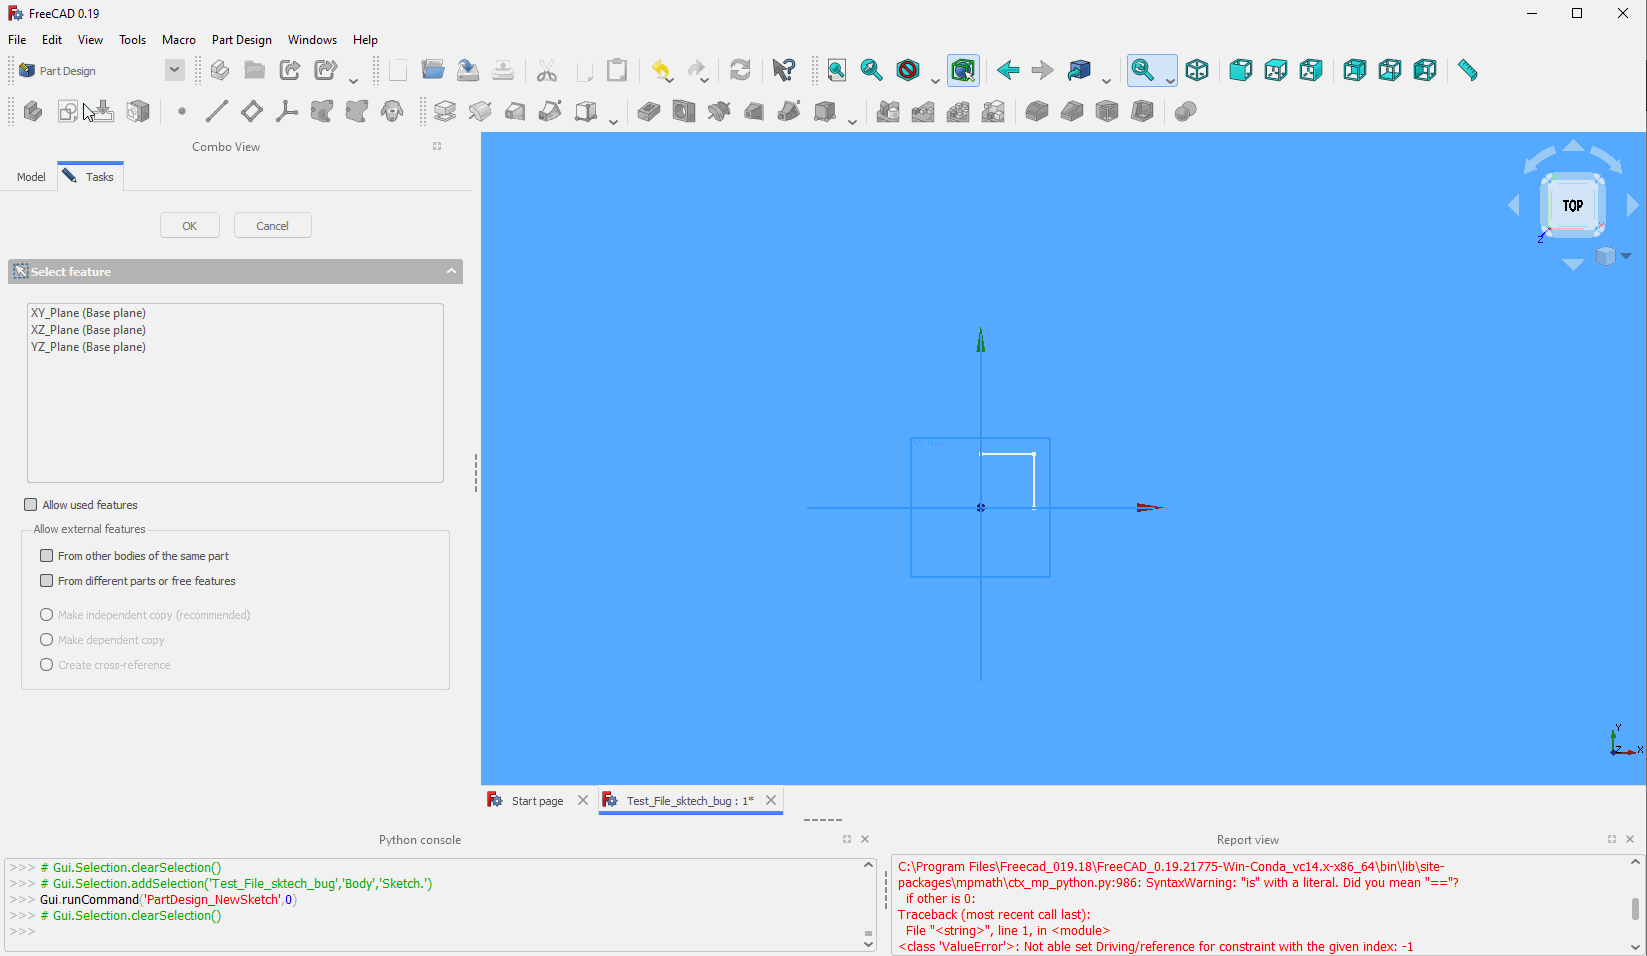Switch to the Model tab
This screenshot has height=956, width=1647.
[31, 177]
